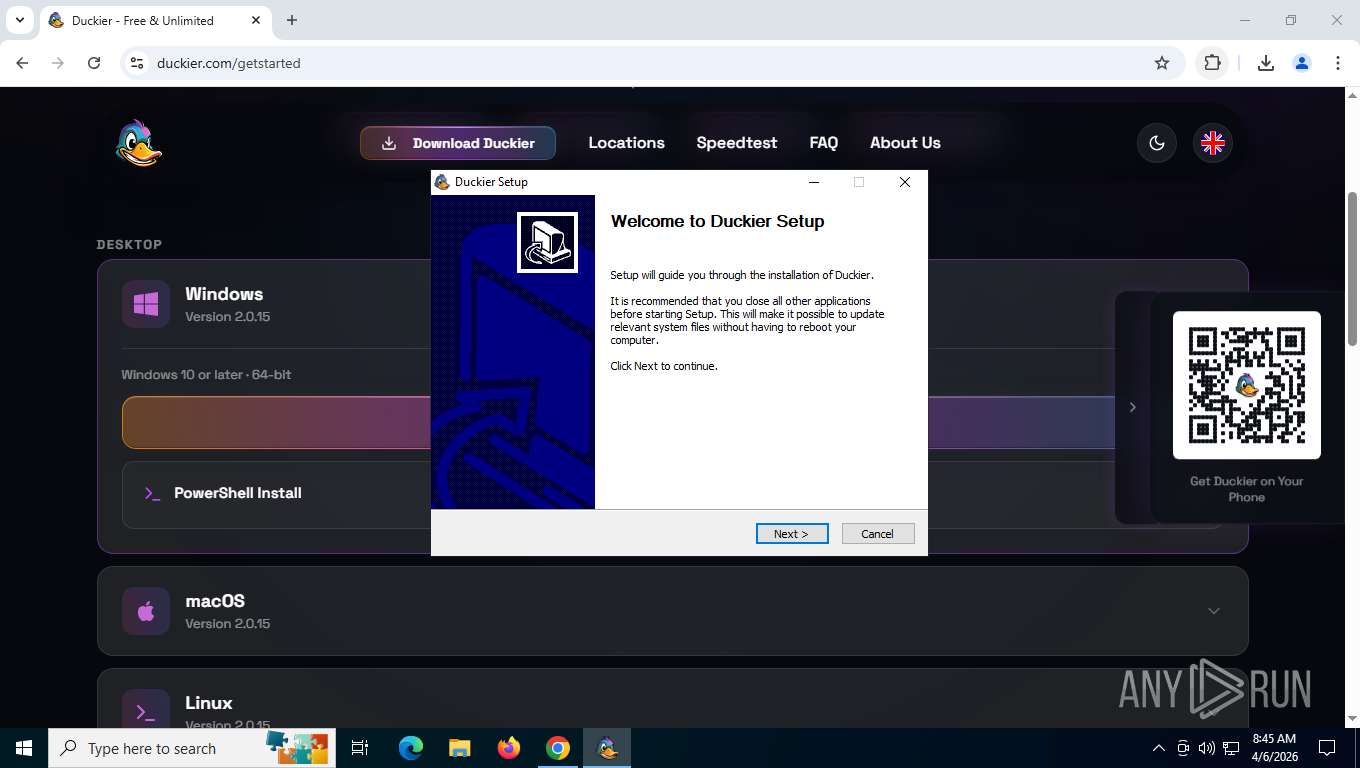
Task: Click the installer computer graphic icon
Action: [x=547, y=242]
